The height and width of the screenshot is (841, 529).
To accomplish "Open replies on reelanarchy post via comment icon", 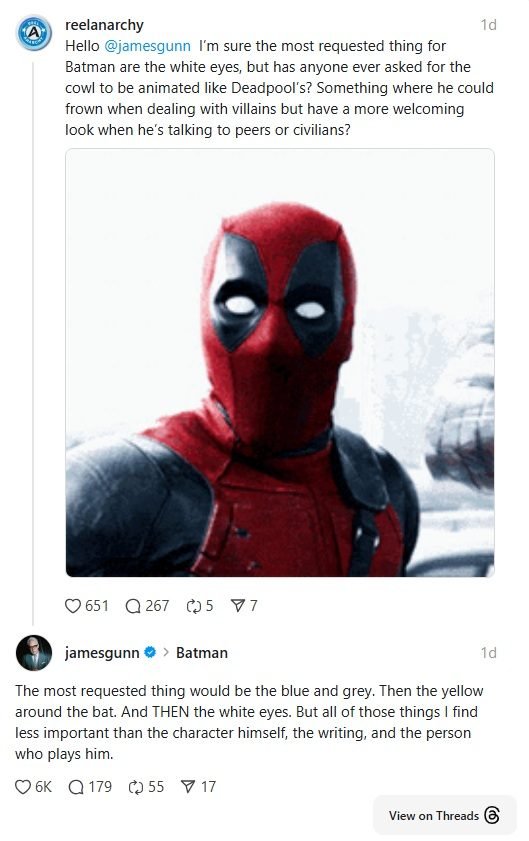I will (x=133, y=606).
